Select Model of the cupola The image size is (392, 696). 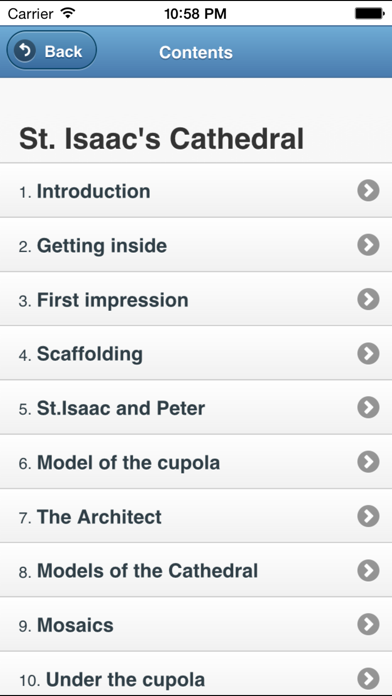196,462
